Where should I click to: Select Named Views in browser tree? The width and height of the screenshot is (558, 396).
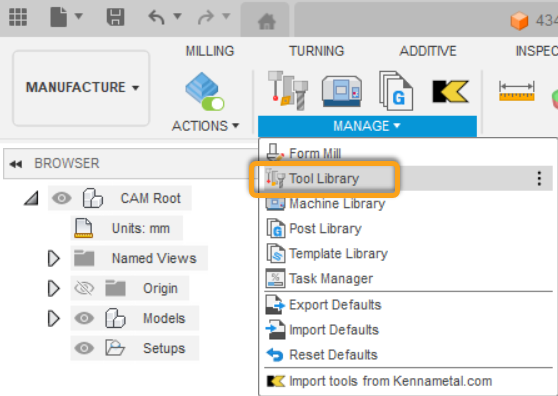(x=154, y=258)
